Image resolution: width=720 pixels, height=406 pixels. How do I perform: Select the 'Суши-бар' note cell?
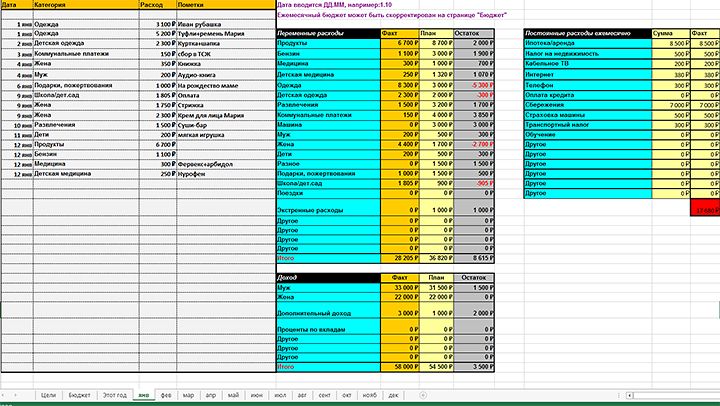tap(226, 125)
